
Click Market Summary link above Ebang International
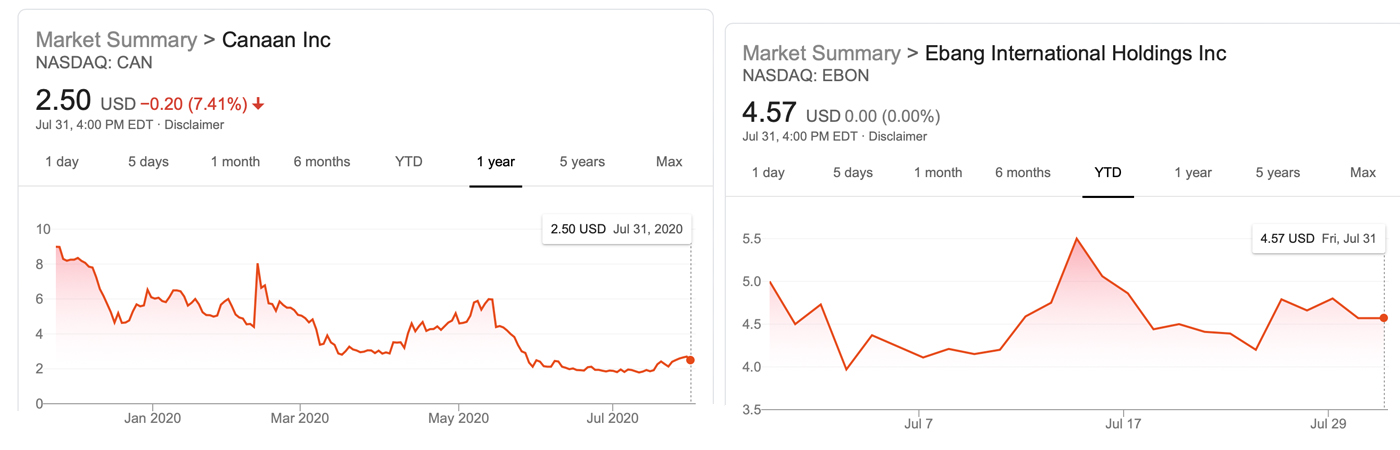[822, 53]
